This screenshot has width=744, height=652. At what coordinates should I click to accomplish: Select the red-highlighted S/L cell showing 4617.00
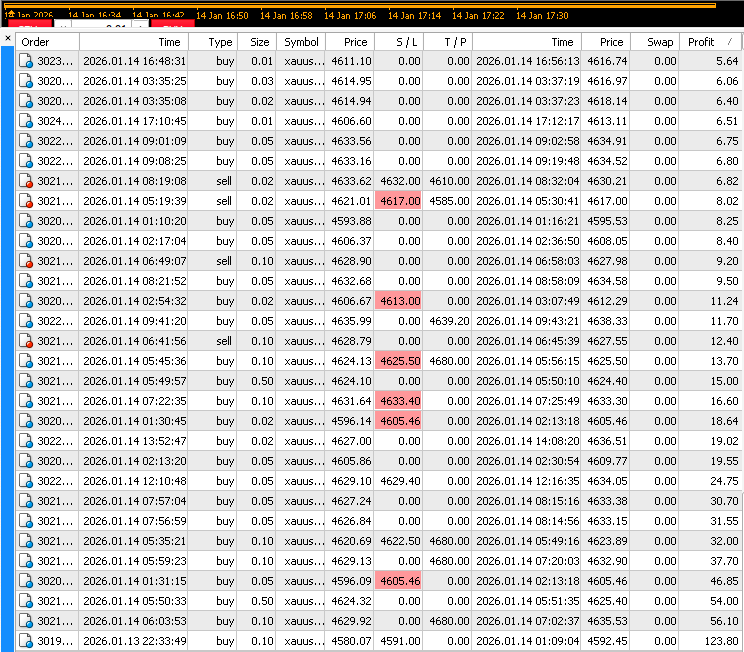[x=399, y=201]
